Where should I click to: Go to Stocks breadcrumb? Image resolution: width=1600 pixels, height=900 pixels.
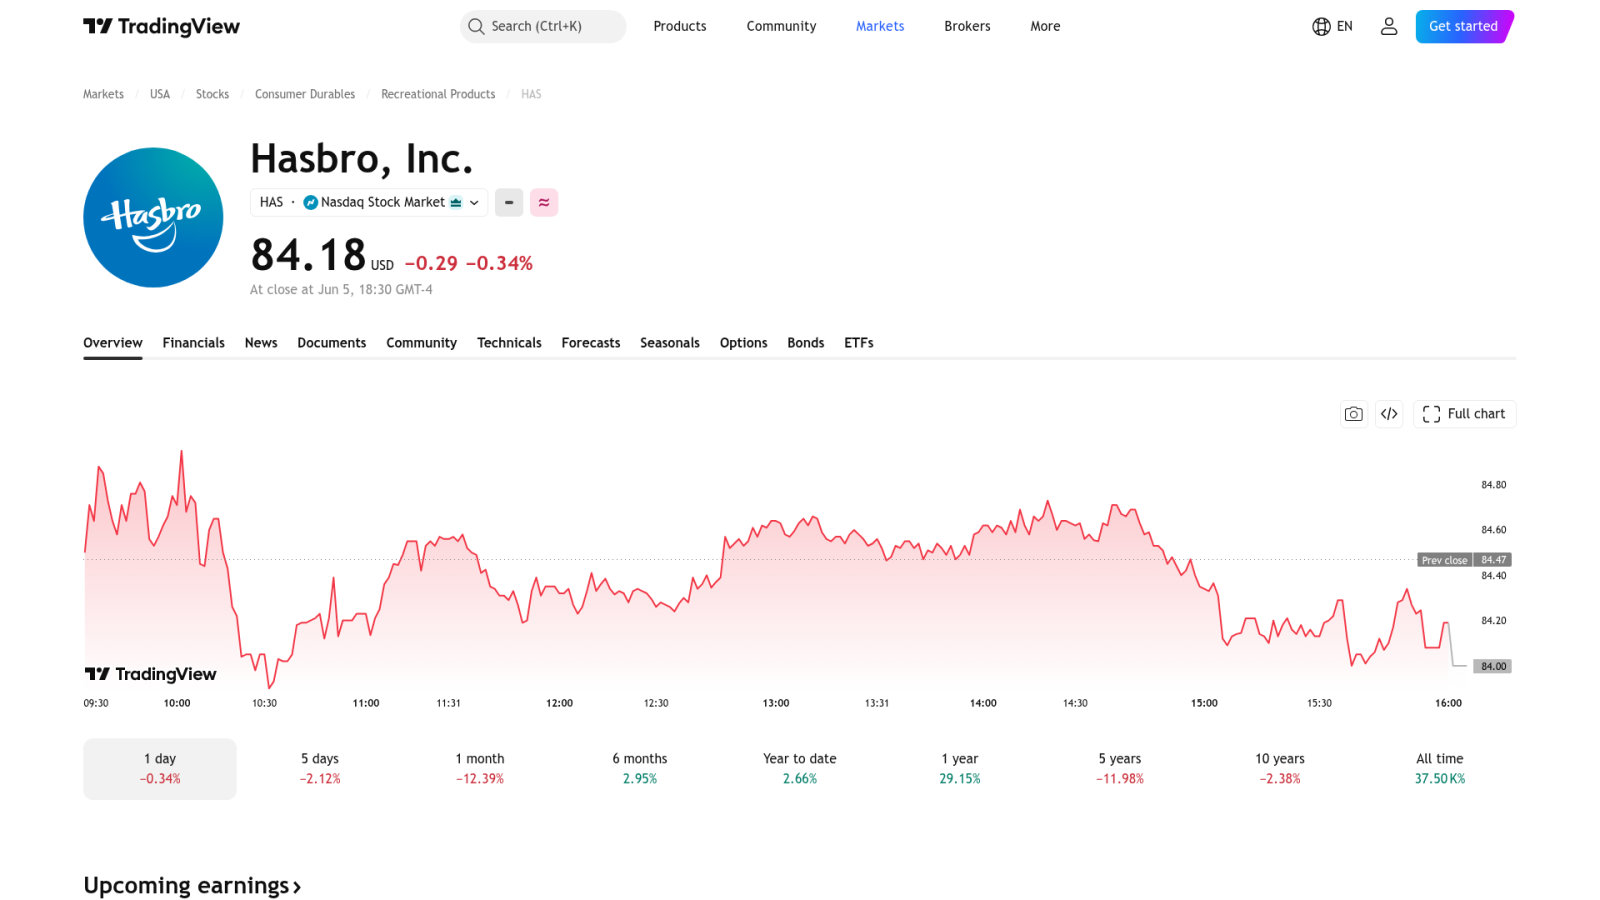click(212, 94)
